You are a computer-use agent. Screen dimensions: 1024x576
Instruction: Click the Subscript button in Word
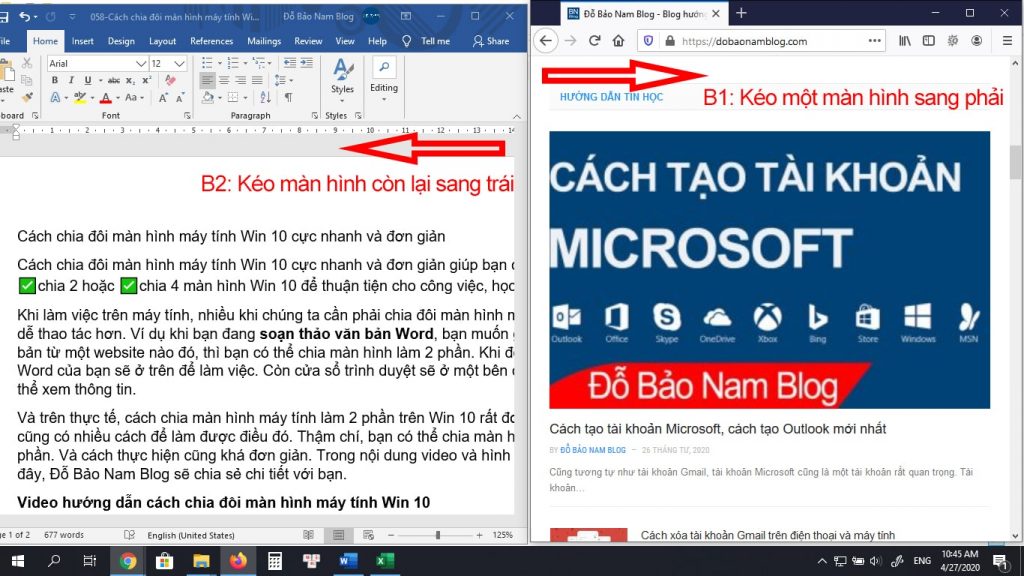(x=130, y=80)
